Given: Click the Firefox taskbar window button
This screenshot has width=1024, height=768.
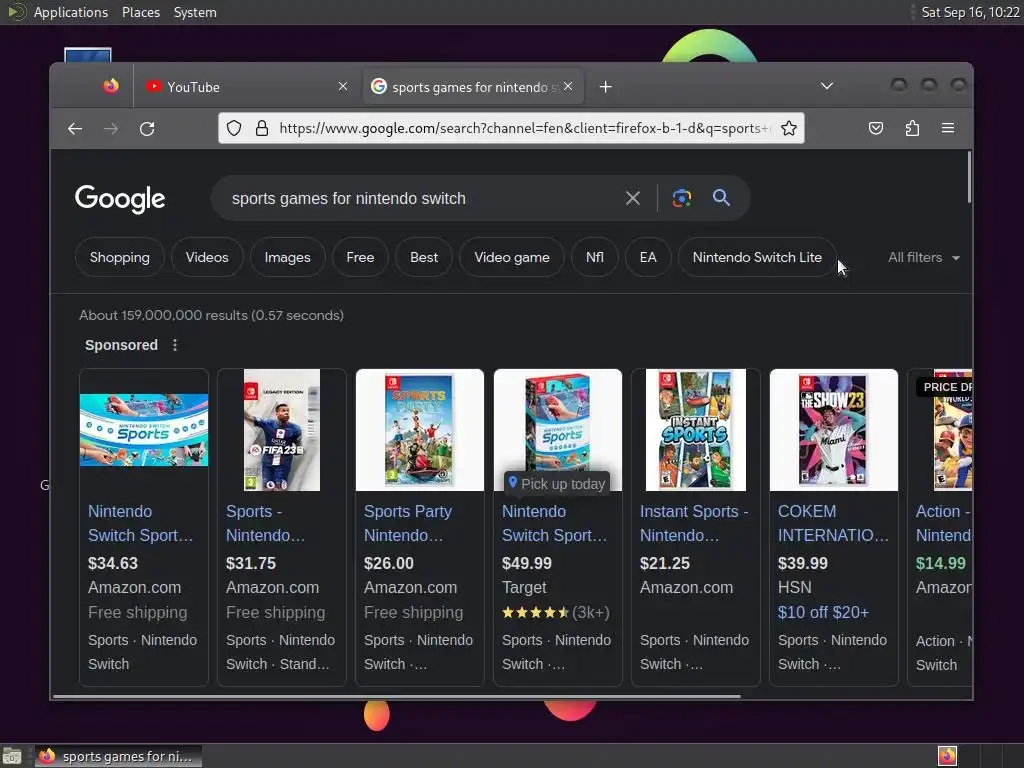Looking at the screenshot, I should [x=118, y=756].
